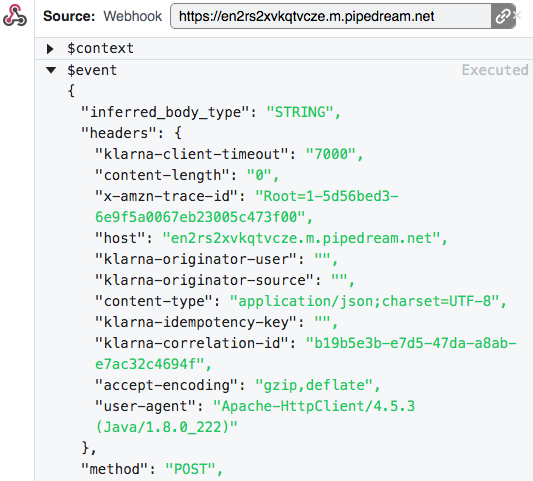
Task: Click the "POST" method value
Action: pyautogui.click(x=190, y=469)
